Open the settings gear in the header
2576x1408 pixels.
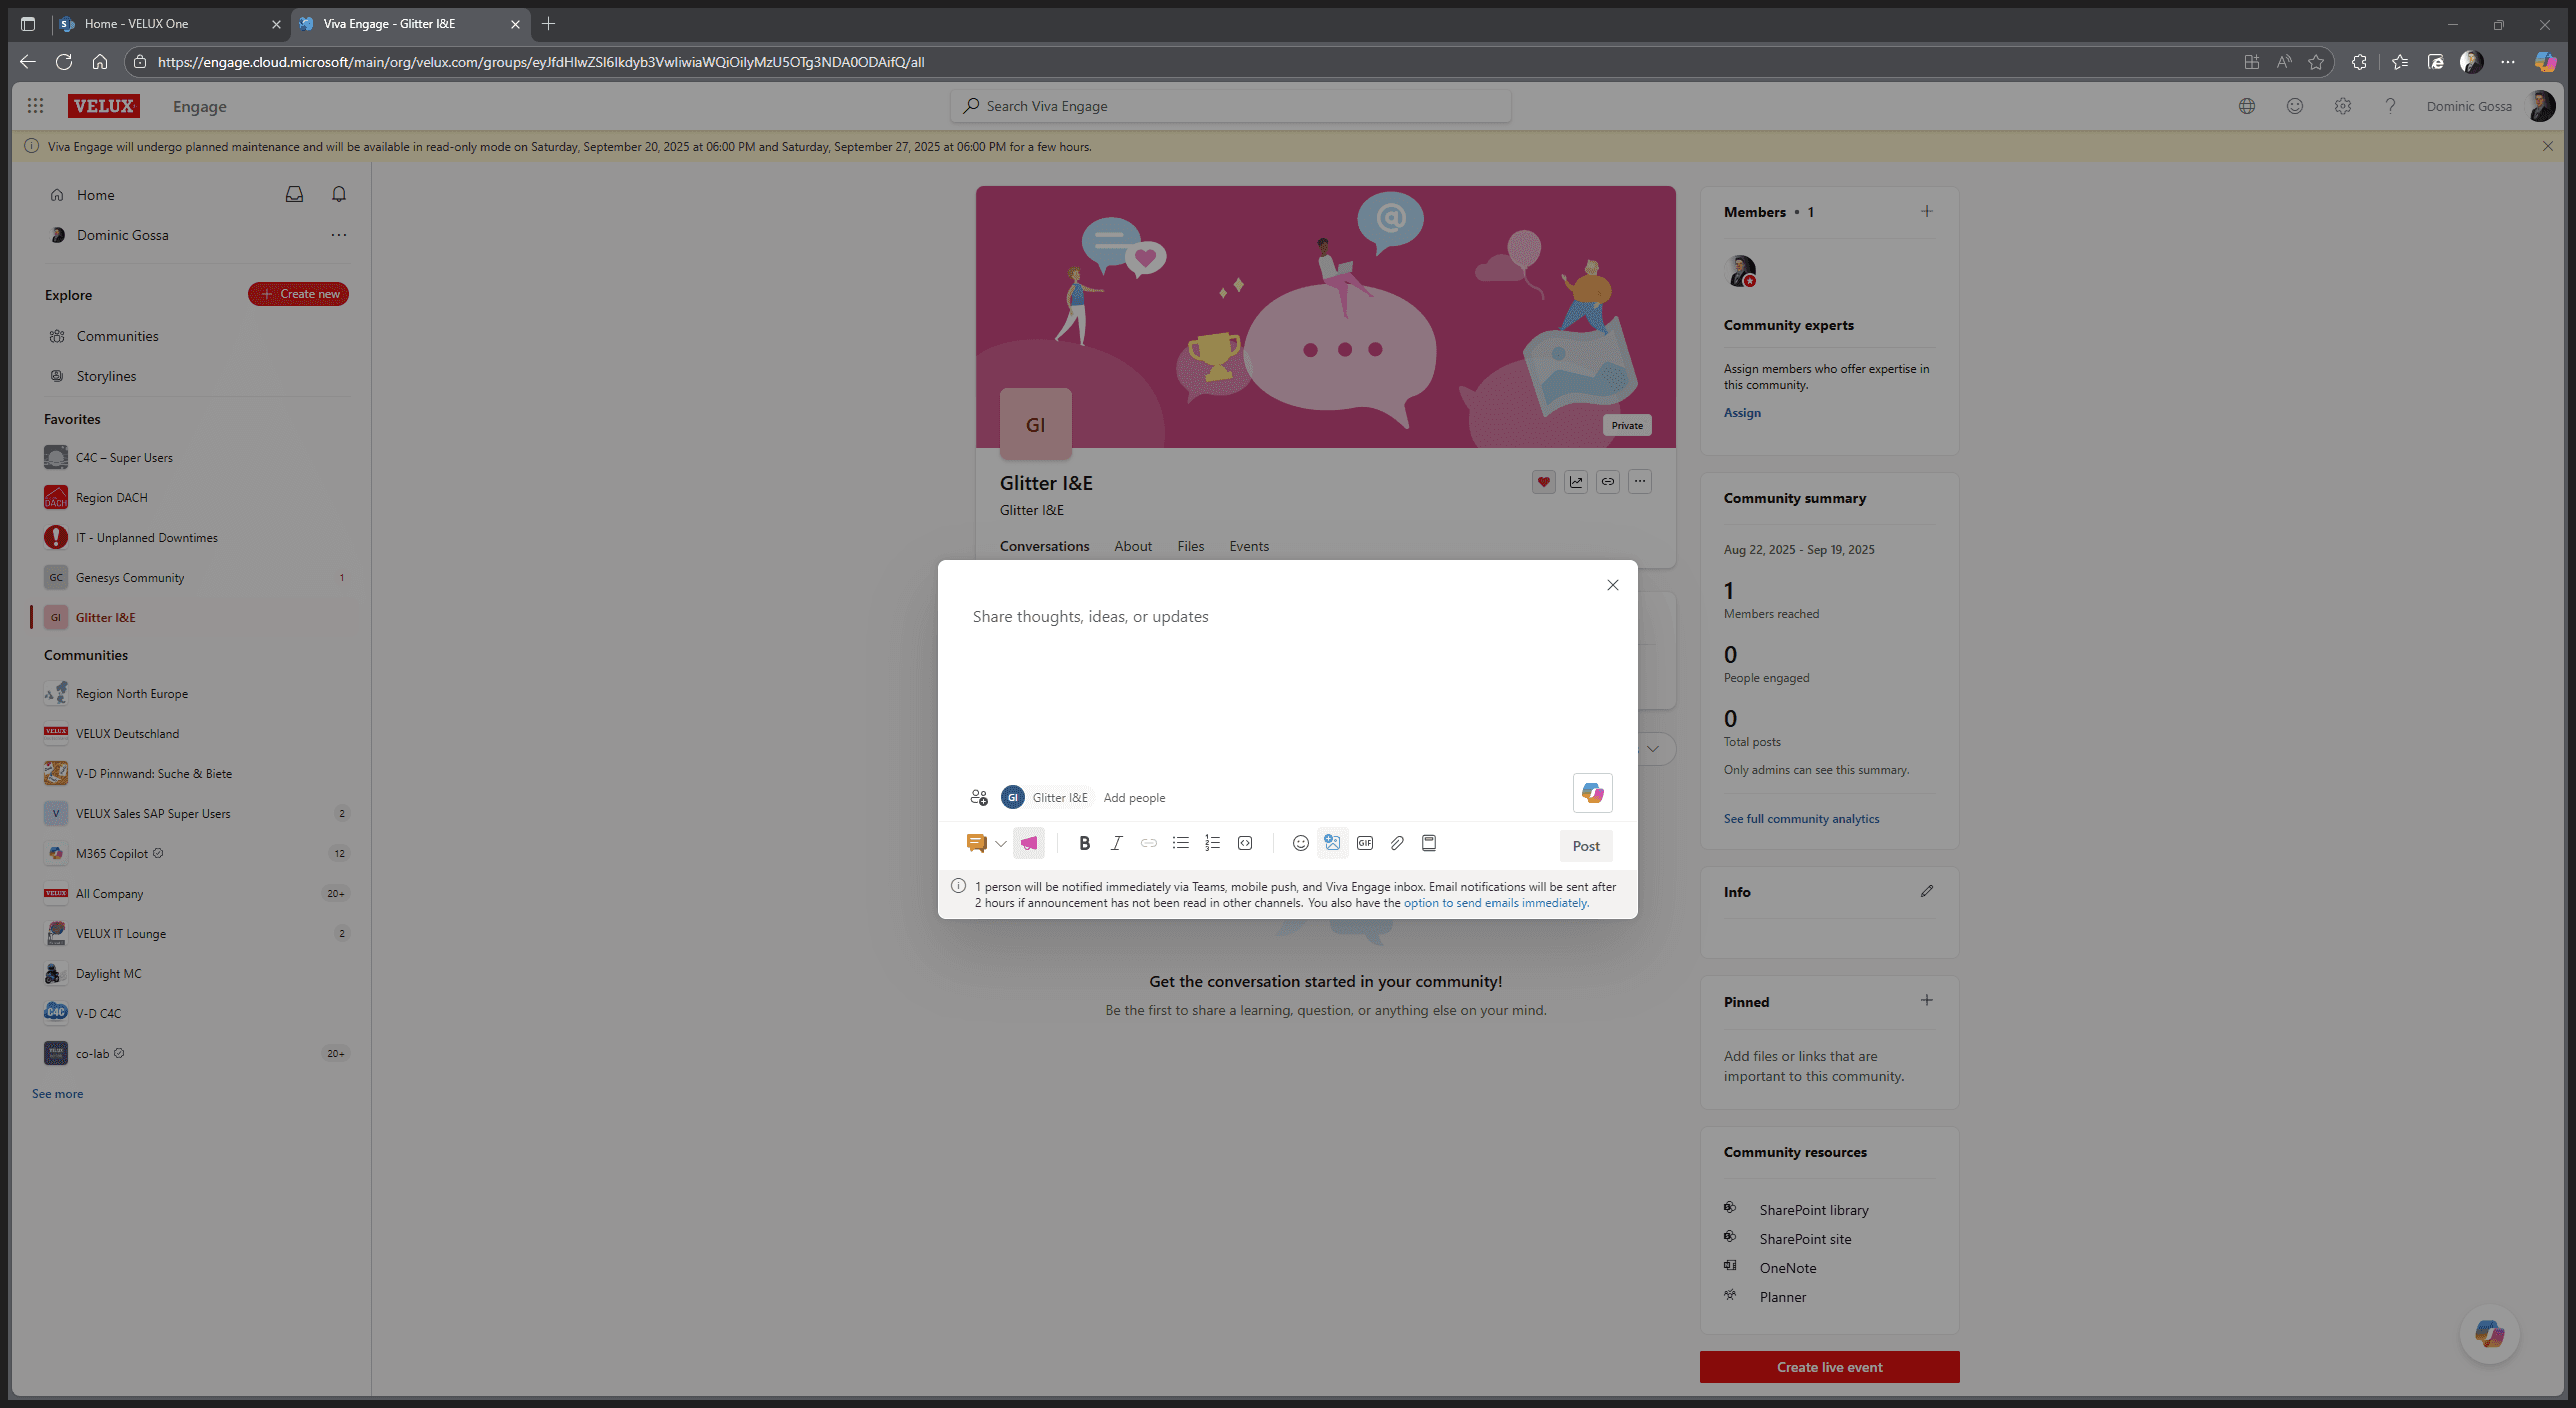click(2342, 106)
